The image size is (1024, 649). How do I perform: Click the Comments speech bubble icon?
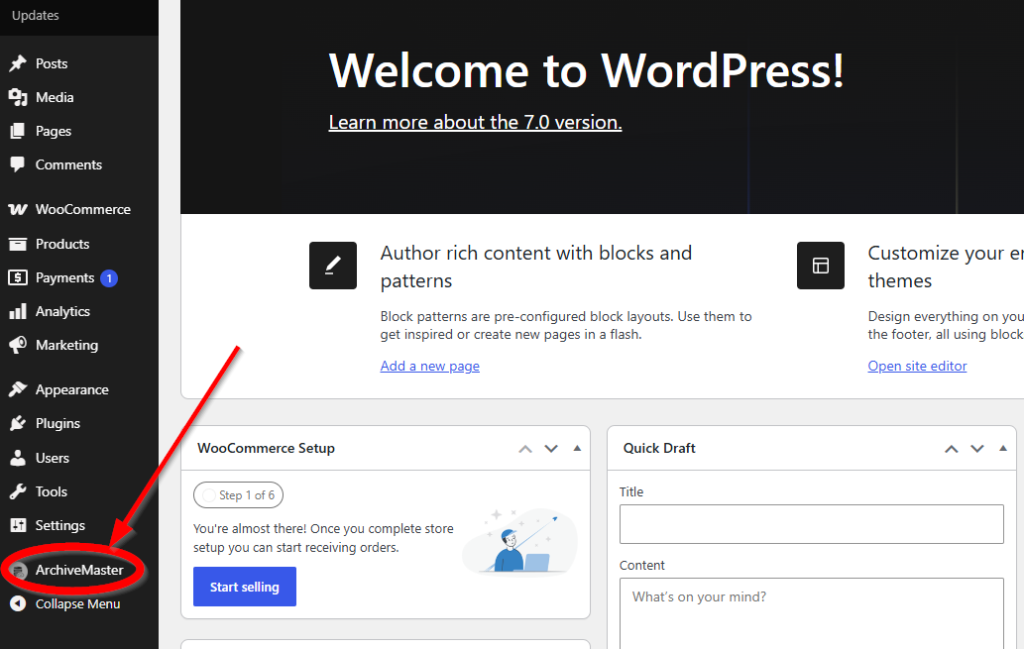[x=18, y=165]
